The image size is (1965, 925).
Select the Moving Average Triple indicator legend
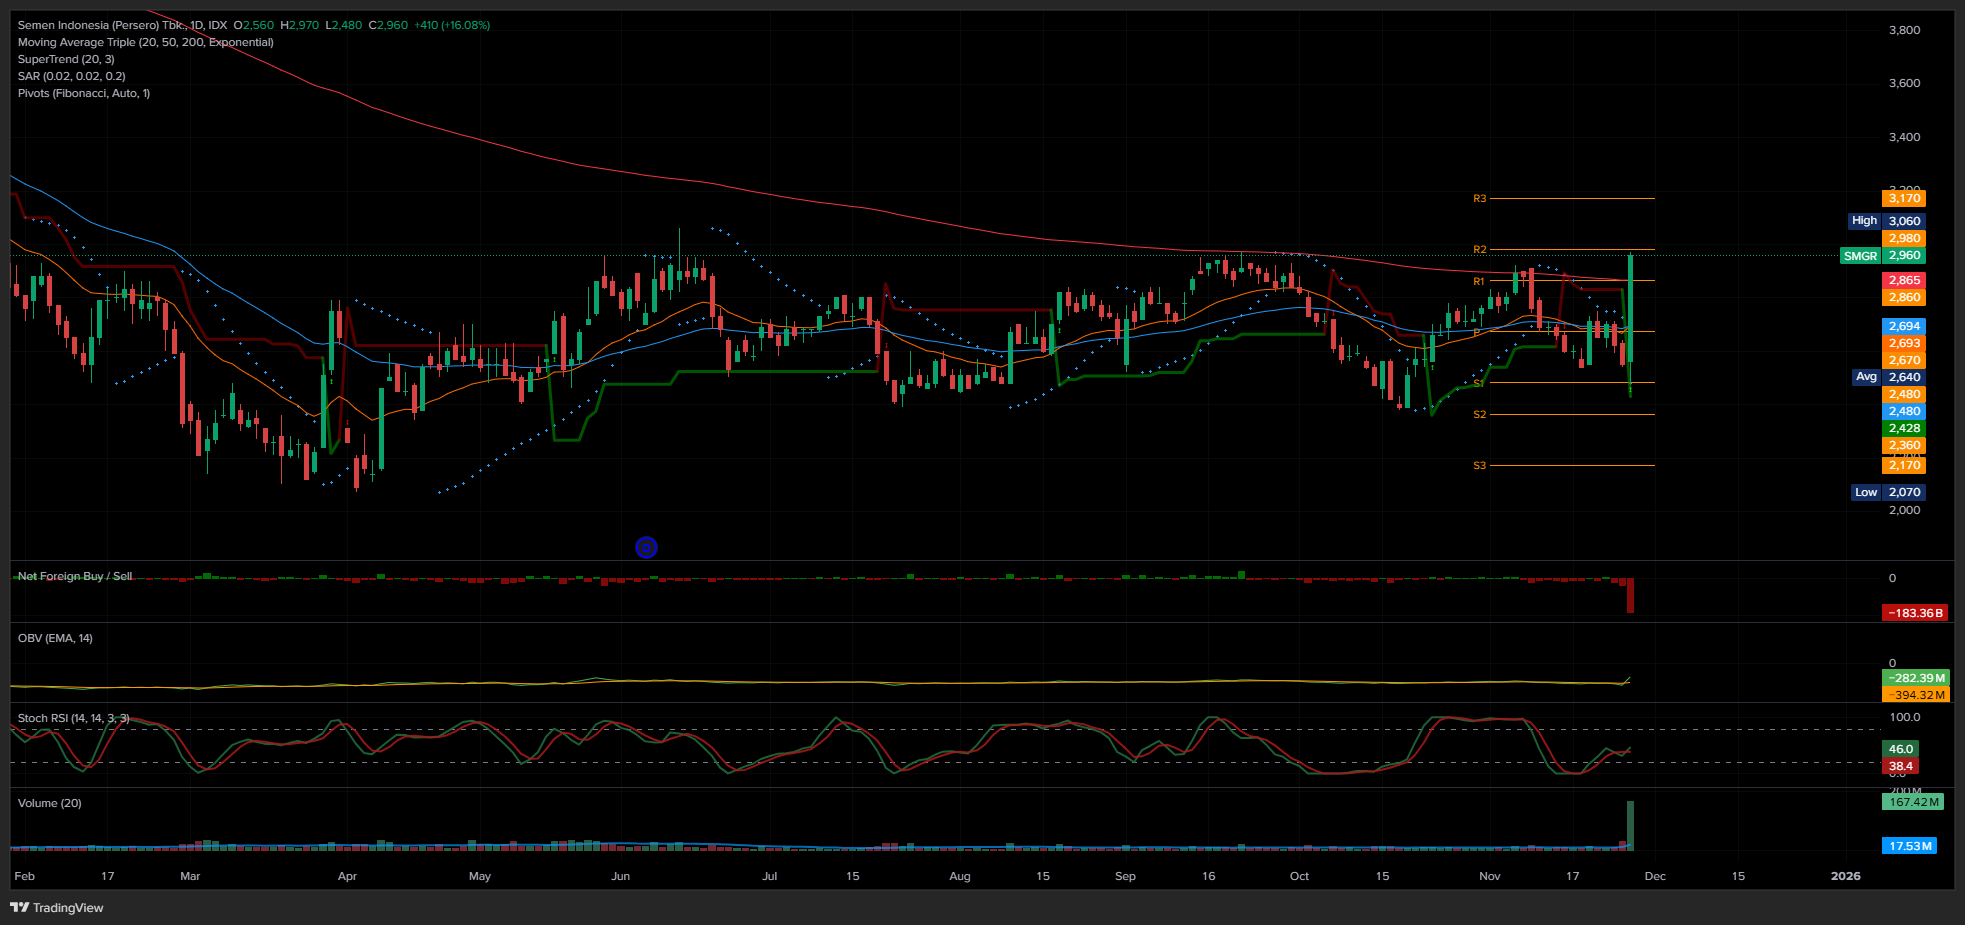pos(145,42)
